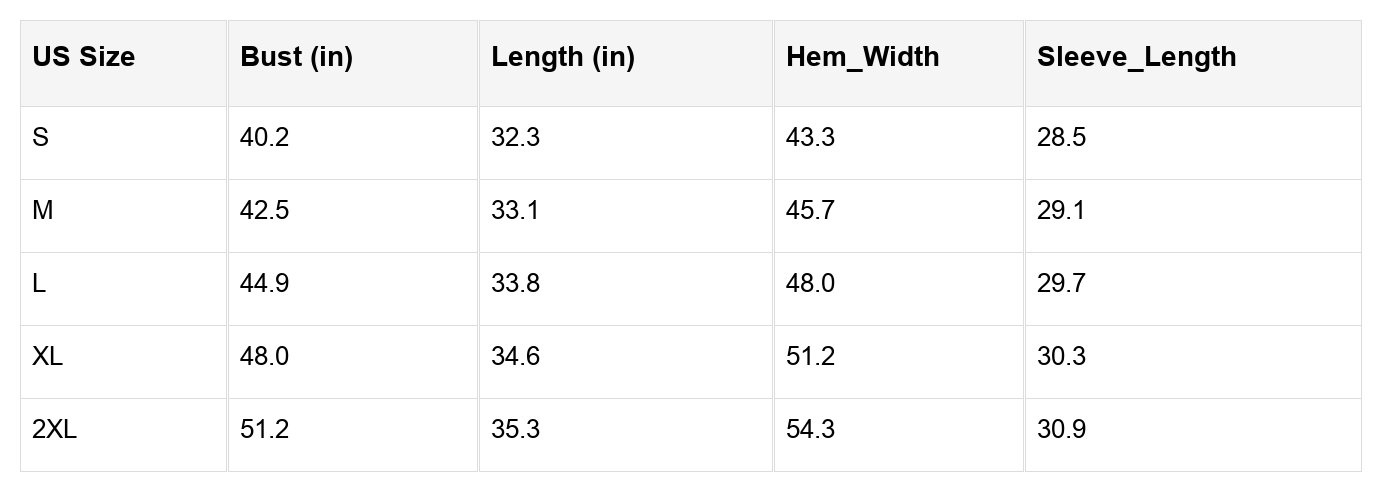Select length value 34.6 for XL
Viewport: 1381px width, 491px height.
[515, 357]
